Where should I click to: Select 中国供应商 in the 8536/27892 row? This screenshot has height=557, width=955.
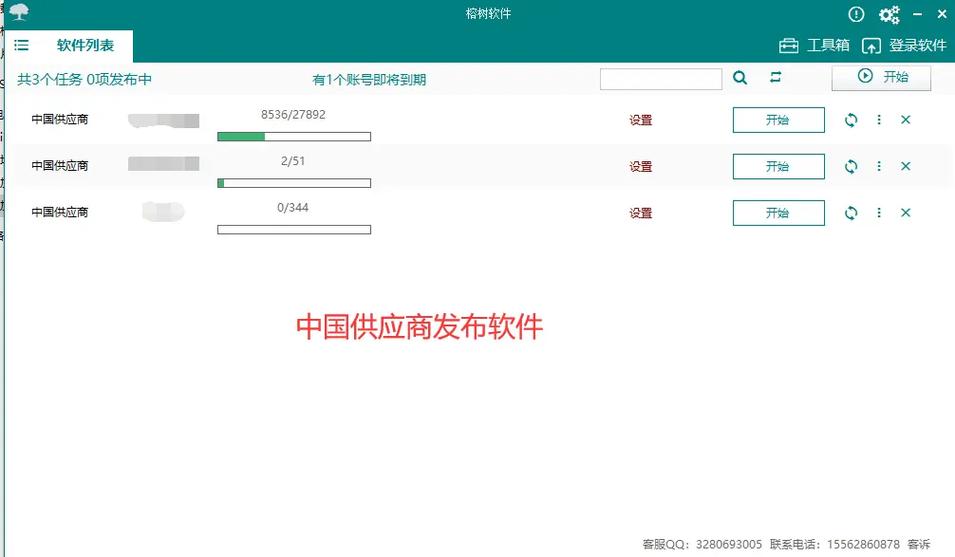[x=60, y=119]
